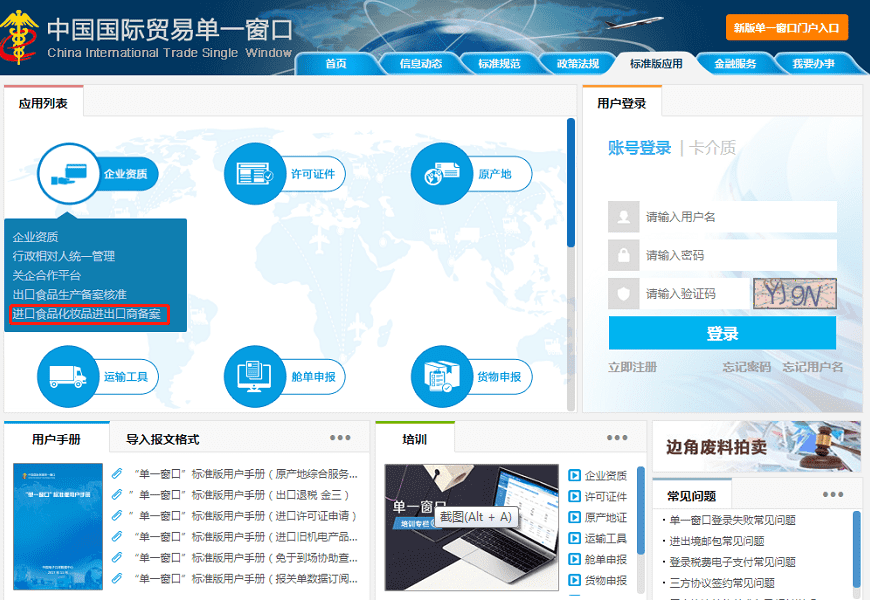The image size is (870, 600).
Task: Open the 许可证件 license certificate icon
Action: pyautogui.click(x=254, y=173)
